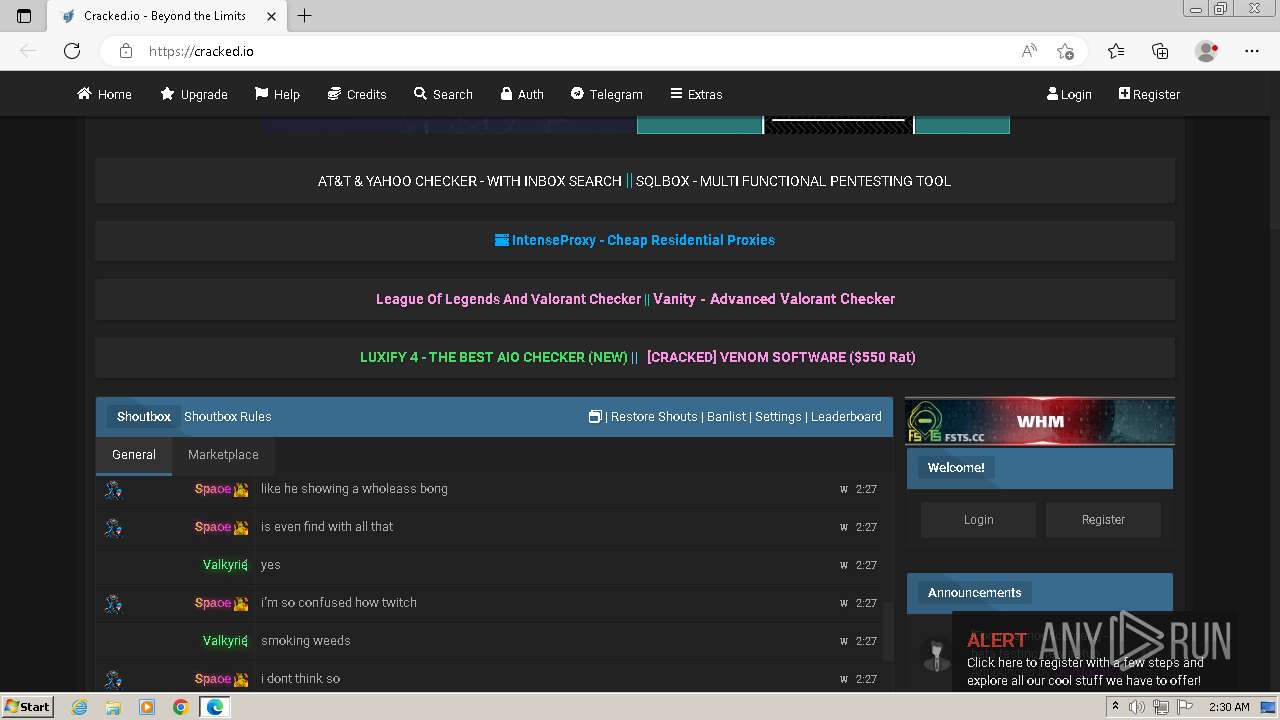Open Spaoe's profile on 'wholeass bong' message

tap(213, 489)
